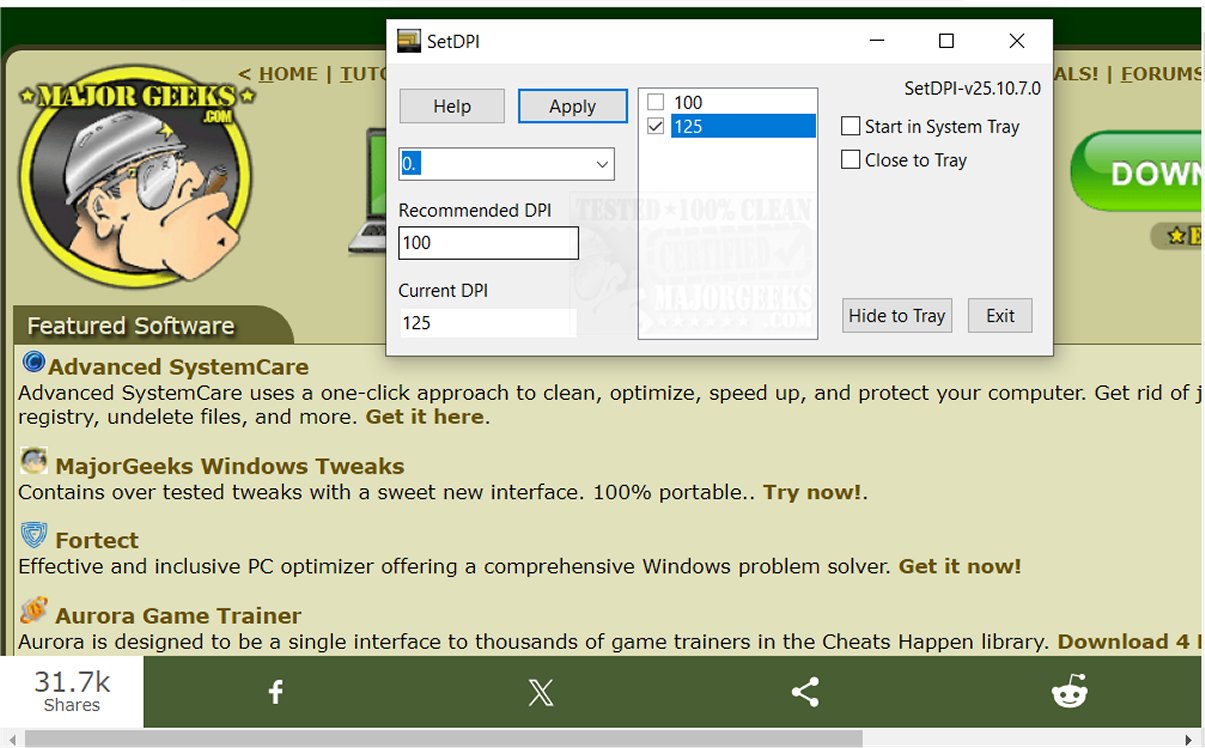Click the Fortect shield icon
This screenshot has height=748, width=1205.
click(33, 536)
